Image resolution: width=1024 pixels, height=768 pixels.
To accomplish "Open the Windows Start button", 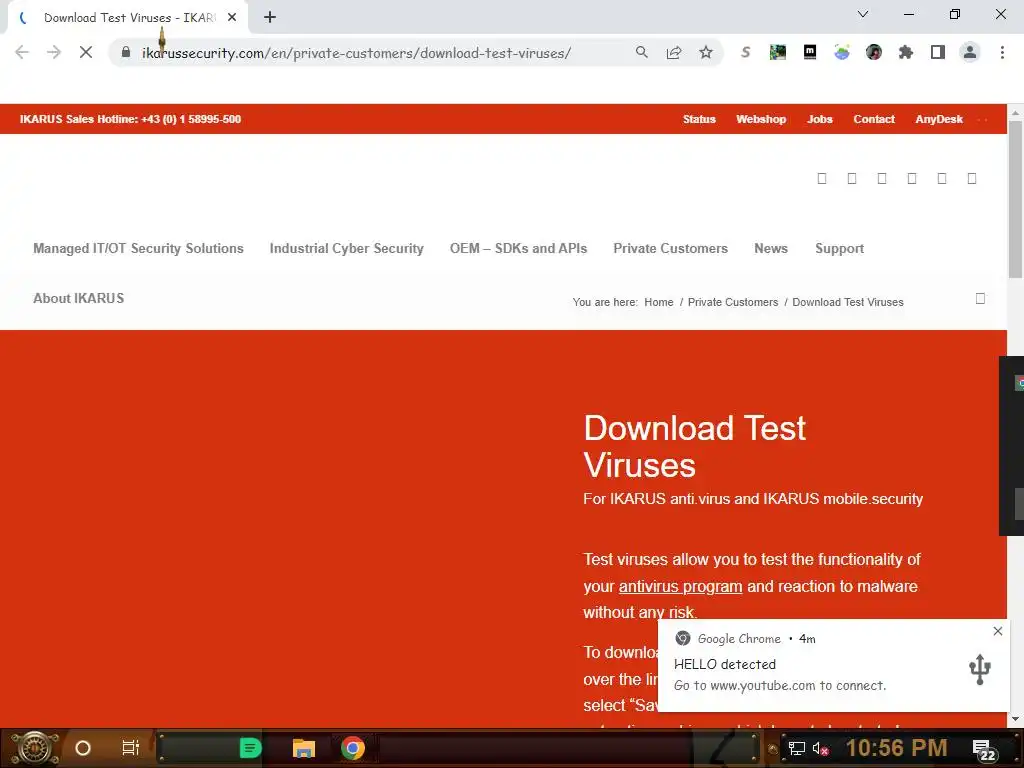I will click(35, 748).
